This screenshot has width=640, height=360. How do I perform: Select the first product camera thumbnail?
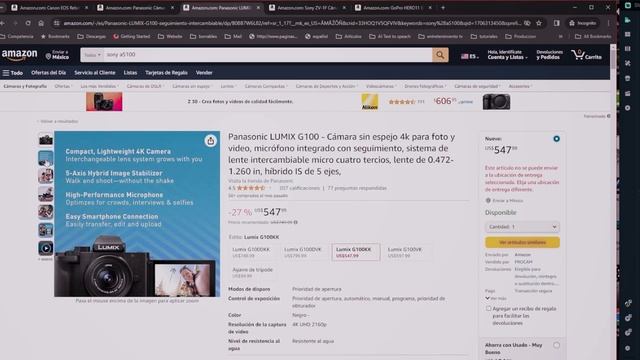pos(46,140)
